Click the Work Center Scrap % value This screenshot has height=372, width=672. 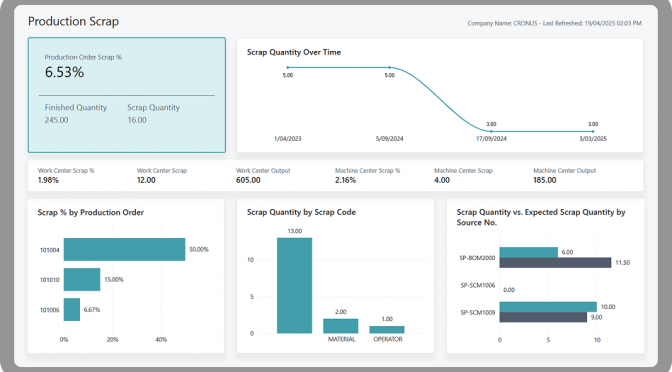[x=48, y=180]
